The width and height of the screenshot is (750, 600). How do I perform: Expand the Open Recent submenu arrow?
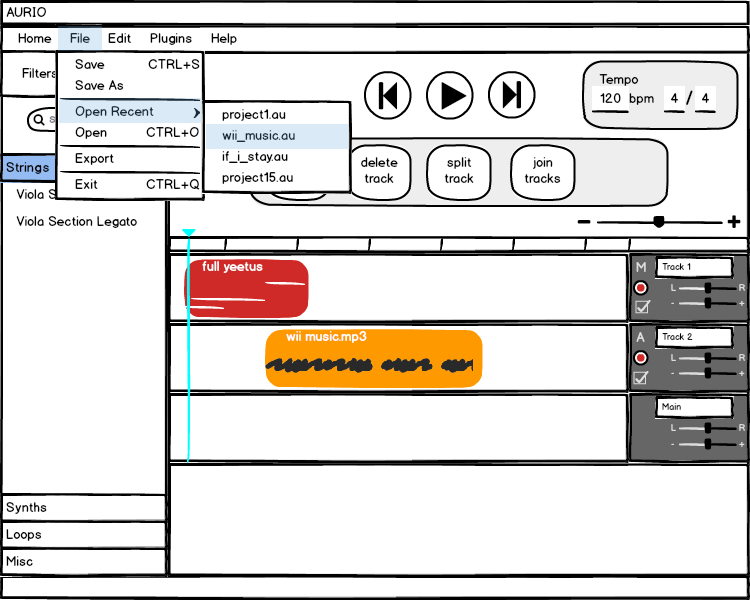[x=196, y=113]
